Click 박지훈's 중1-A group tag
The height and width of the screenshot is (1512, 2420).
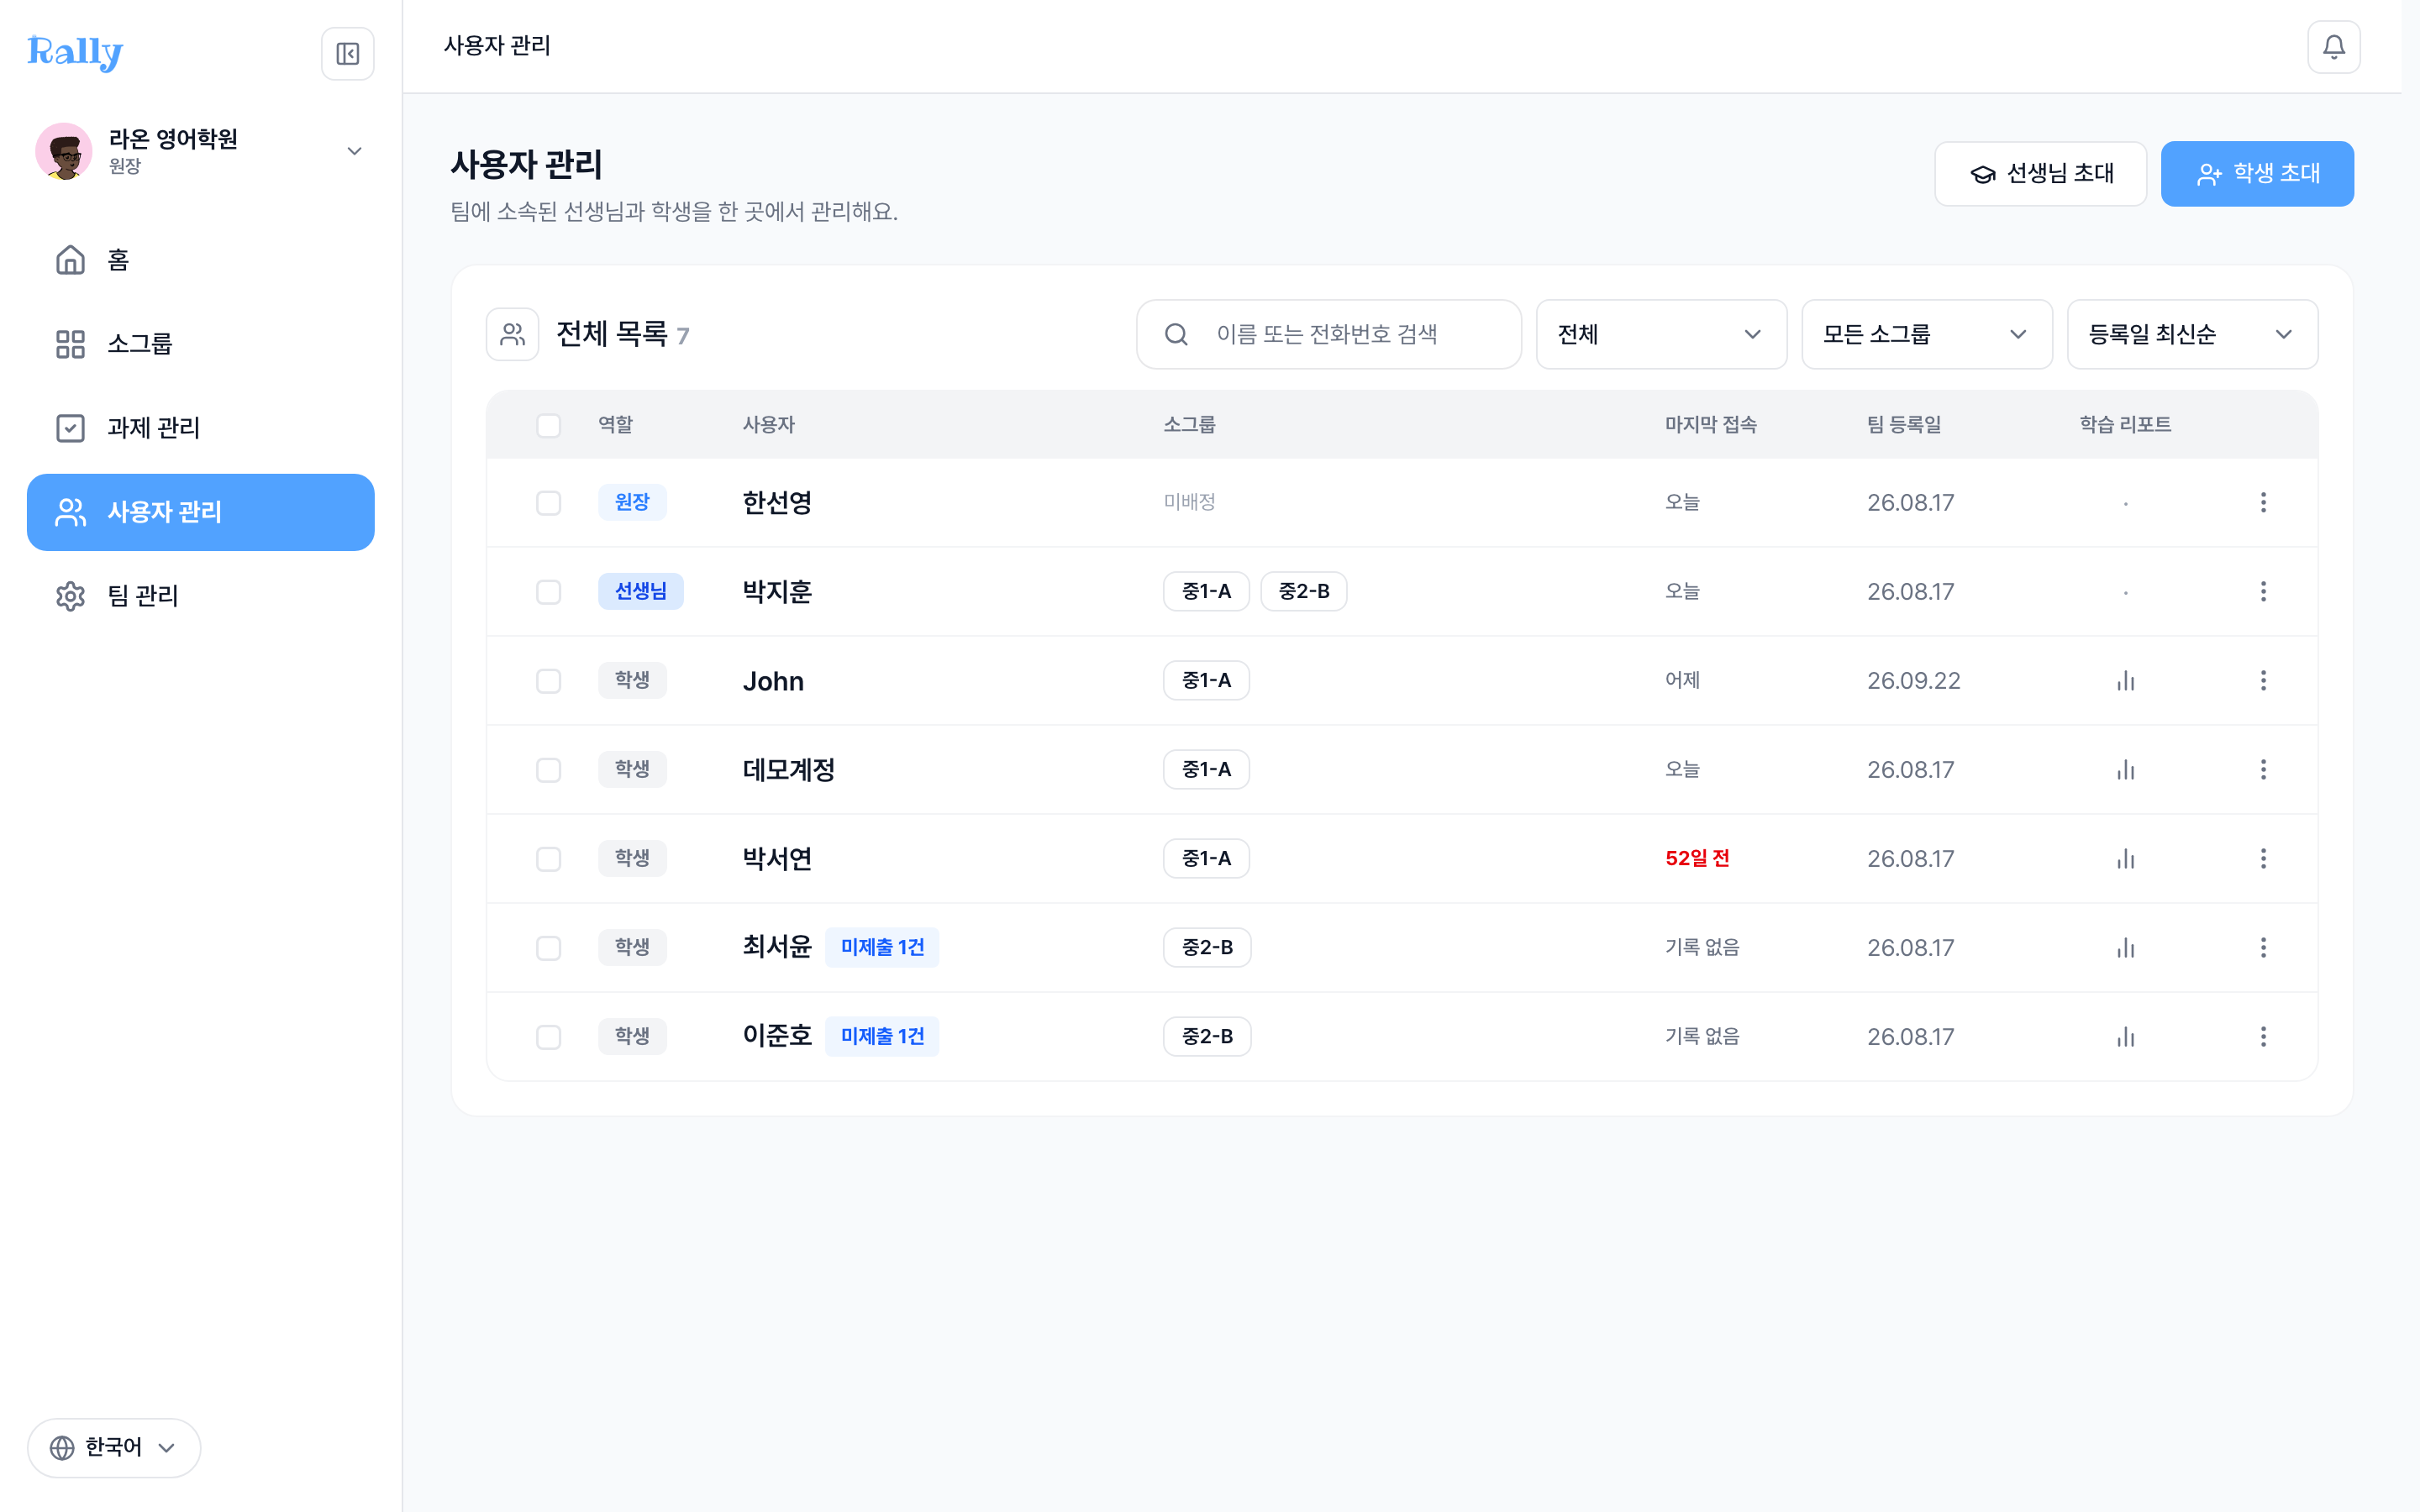(1206, 591)
